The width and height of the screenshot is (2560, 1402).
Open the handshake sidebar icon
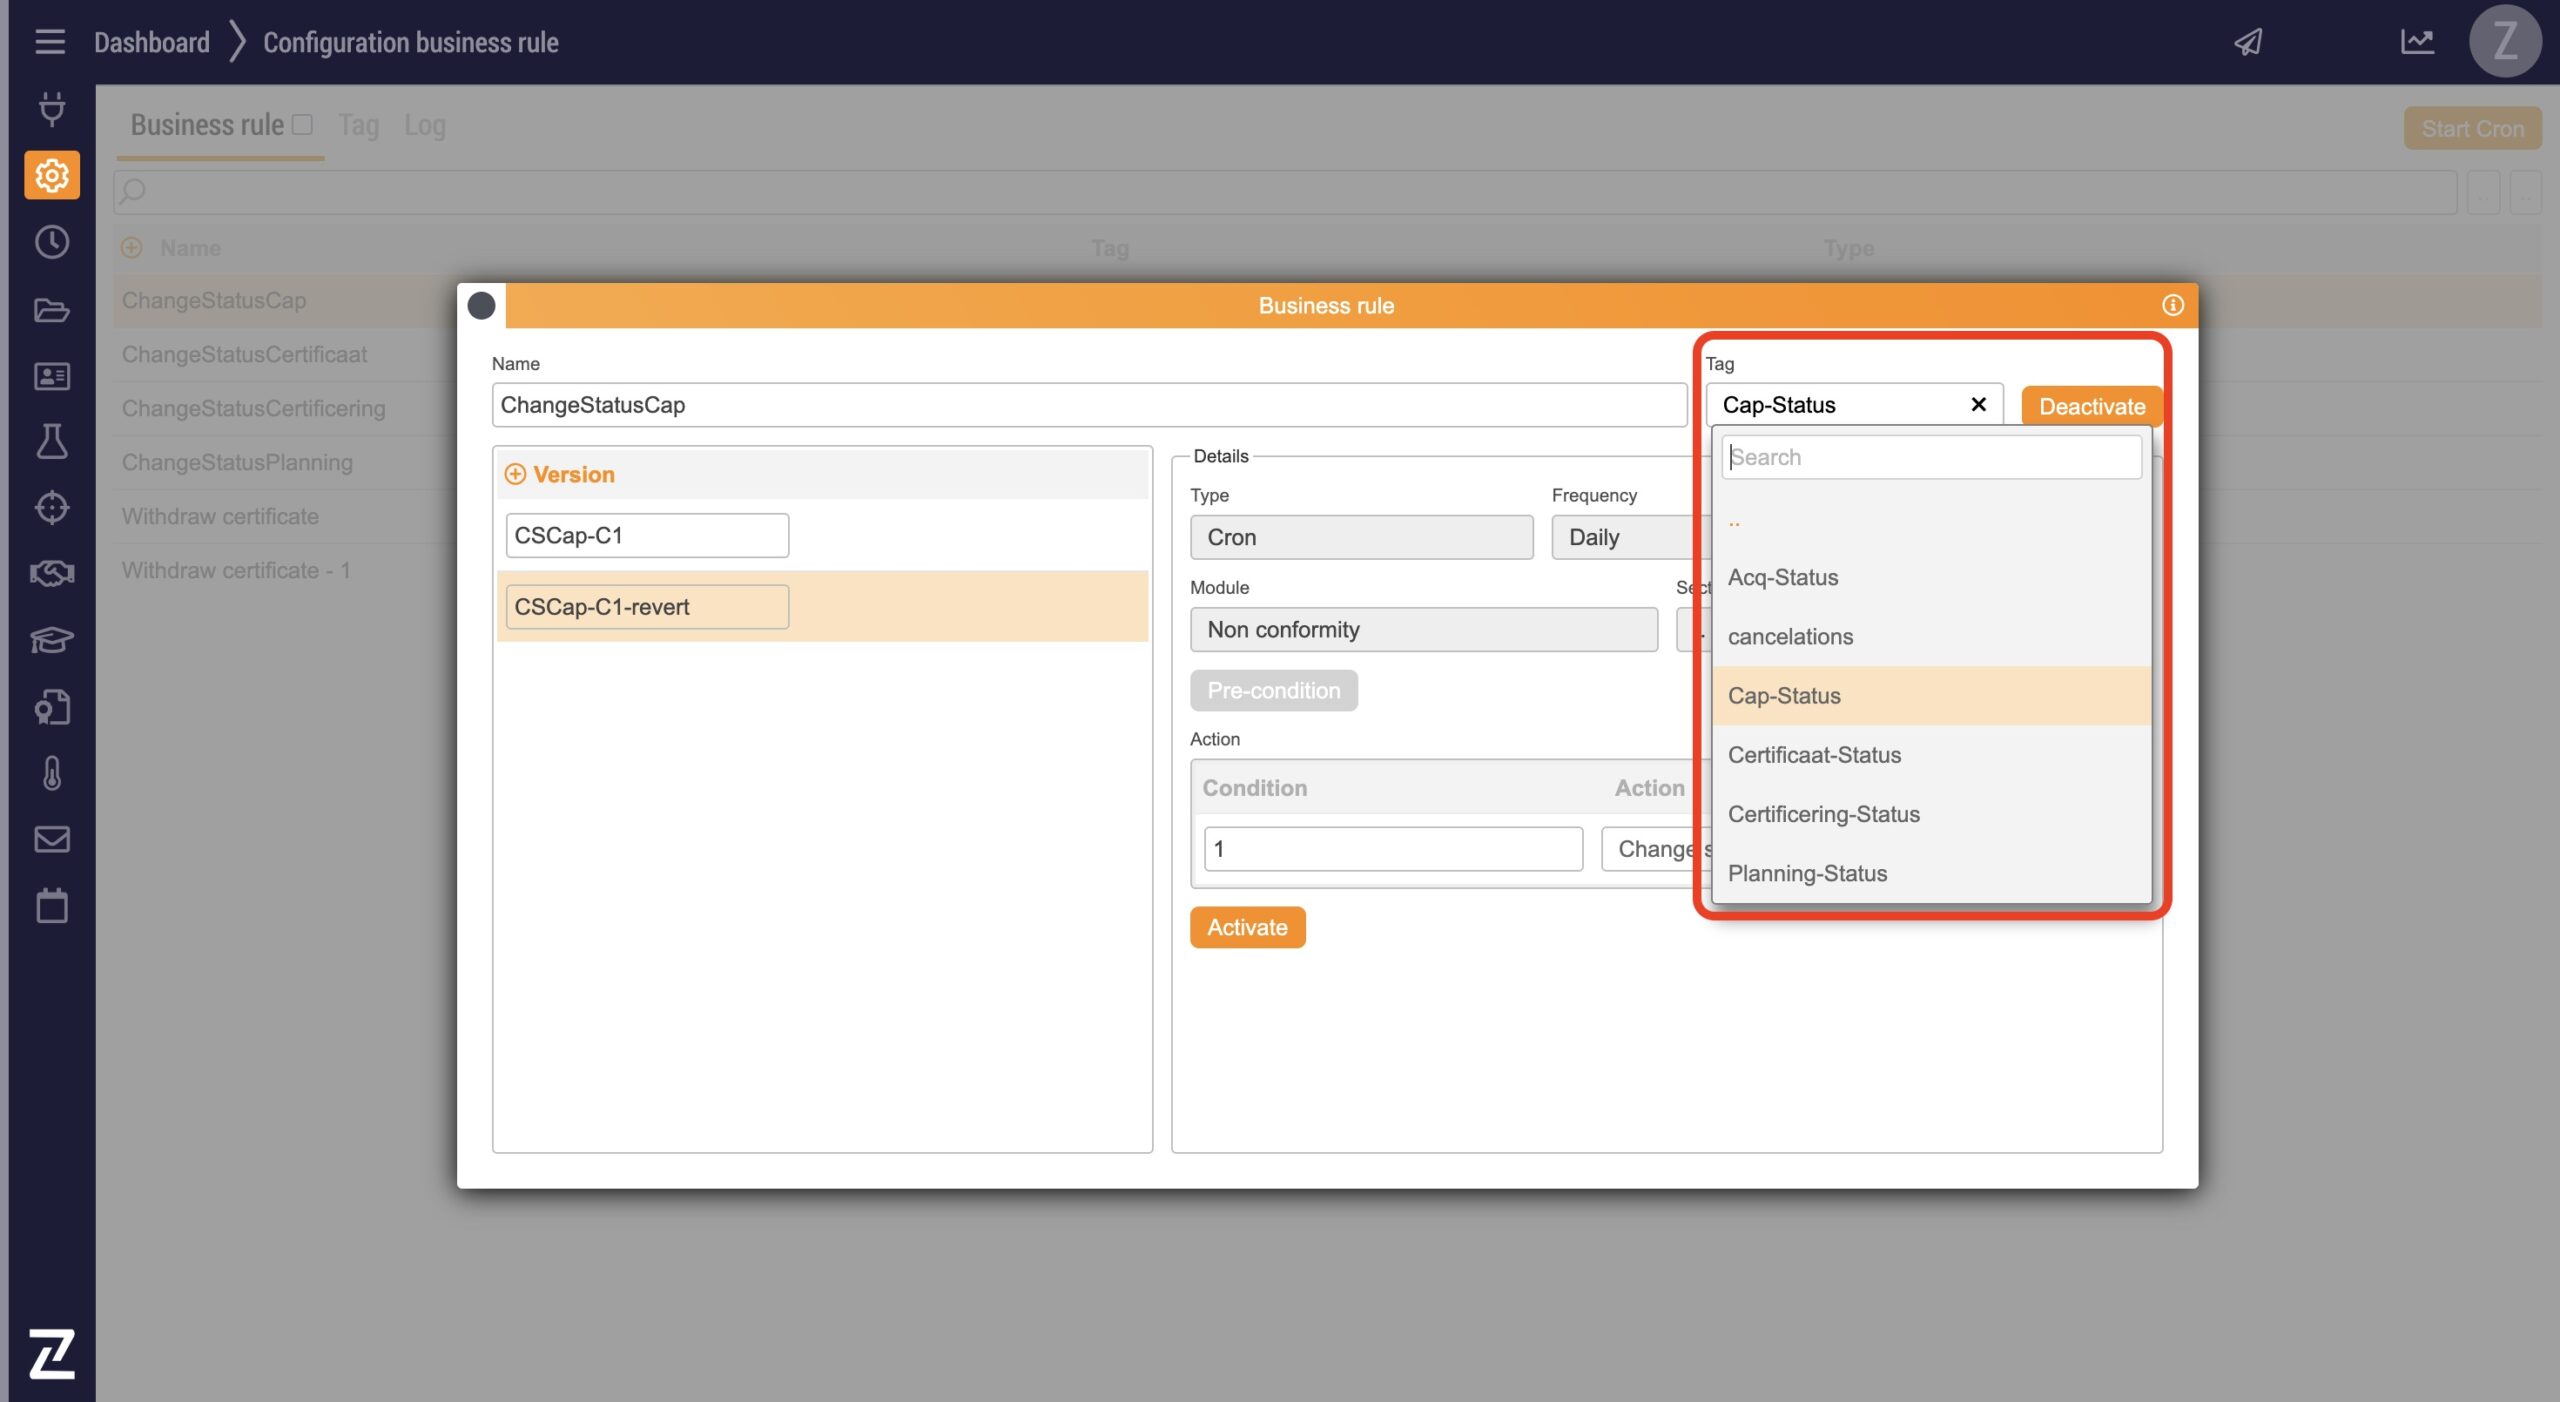coord(52,573)
